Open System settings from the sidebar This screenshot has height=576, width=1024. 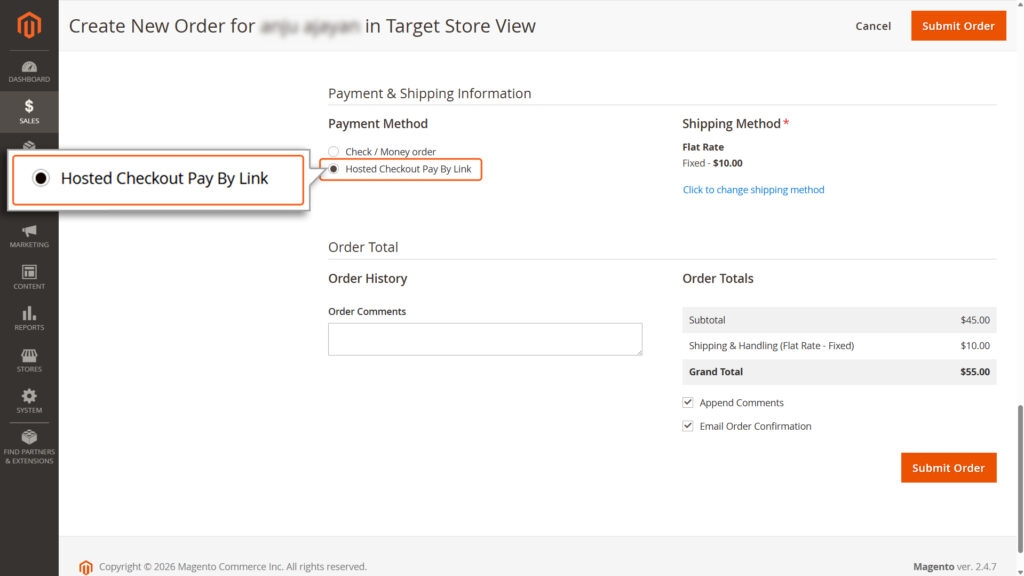click(29, 401)
